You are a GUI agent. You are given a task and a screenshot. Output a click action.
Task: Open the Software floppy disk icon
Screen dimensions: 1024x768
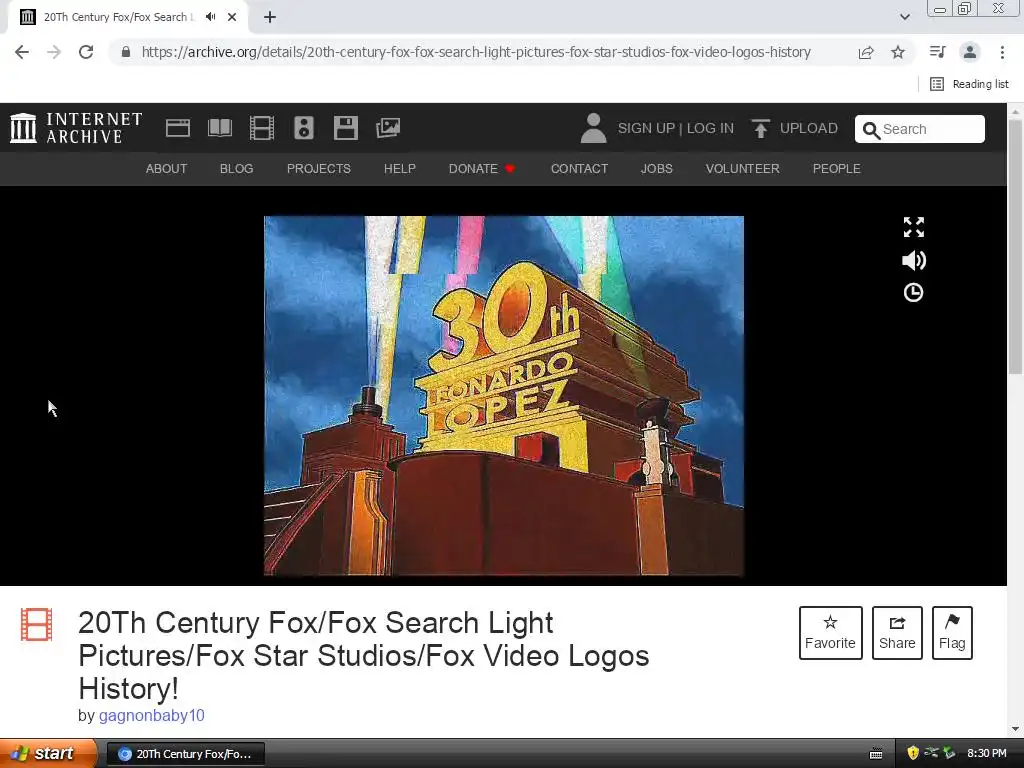345,128
